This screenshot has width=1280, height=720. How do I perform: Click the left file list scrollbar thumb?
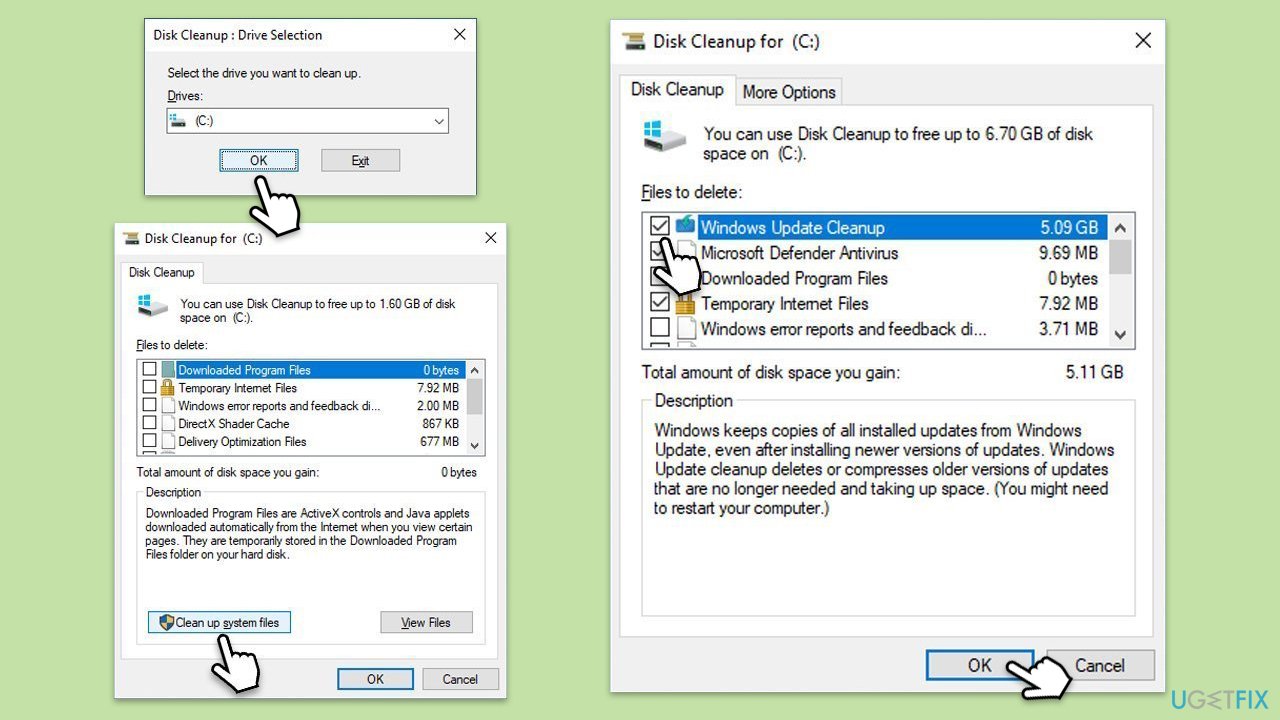click(475, 396)
